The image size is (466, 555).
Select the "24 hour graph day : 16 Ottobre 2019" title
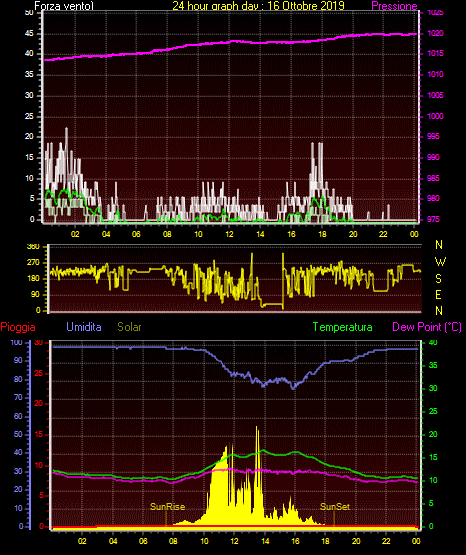tap(258, 6)
